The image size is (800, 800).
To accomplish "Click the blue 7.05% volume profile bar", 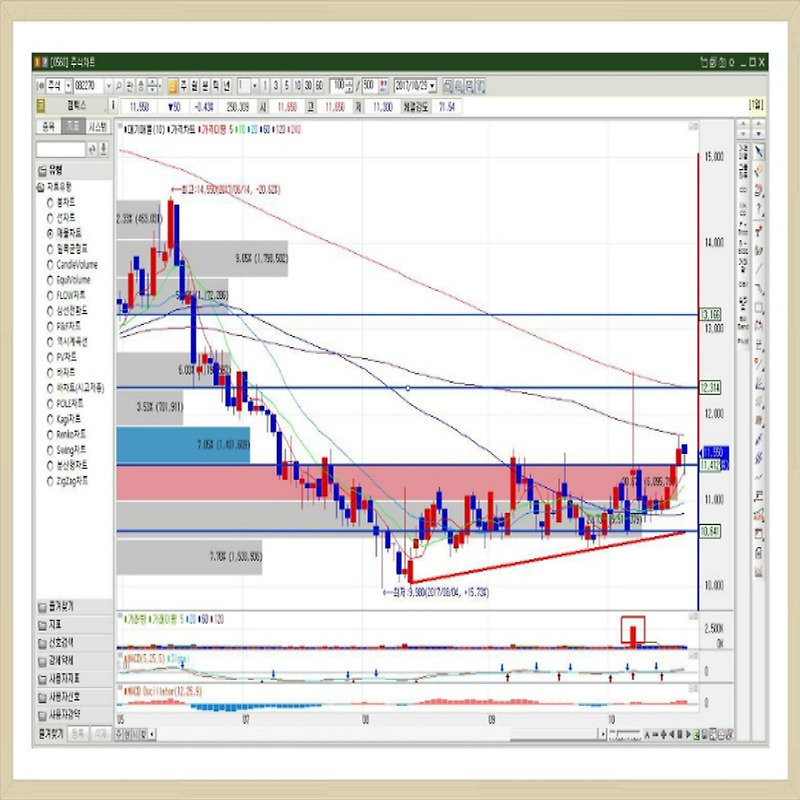I will 183,445.
